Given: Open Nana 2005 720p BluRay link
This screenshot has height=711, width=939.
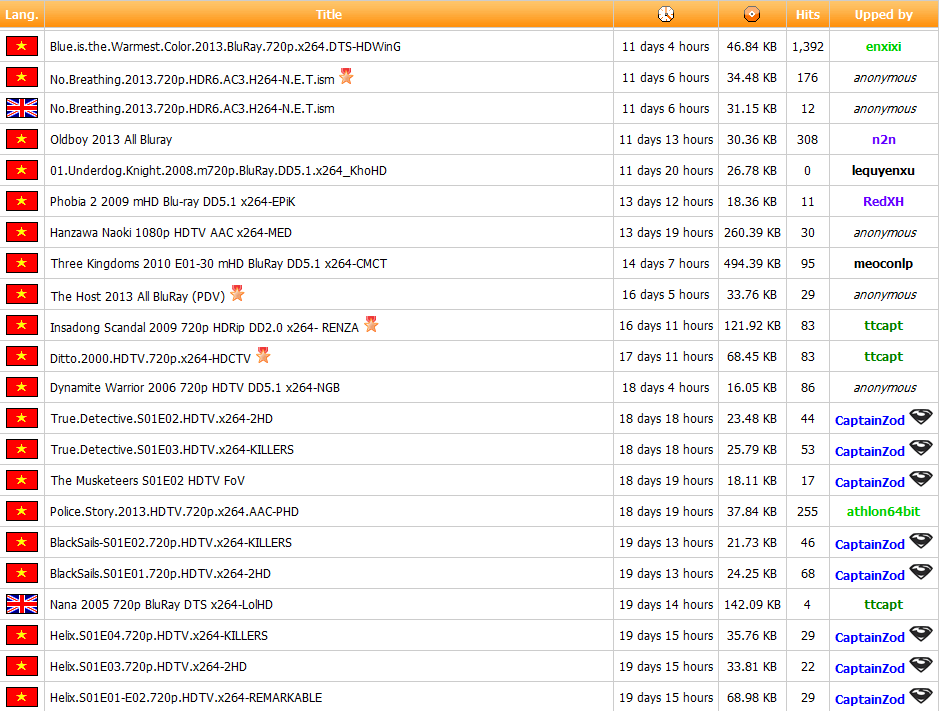Looking at the screenshot, I should pos(161,604).
